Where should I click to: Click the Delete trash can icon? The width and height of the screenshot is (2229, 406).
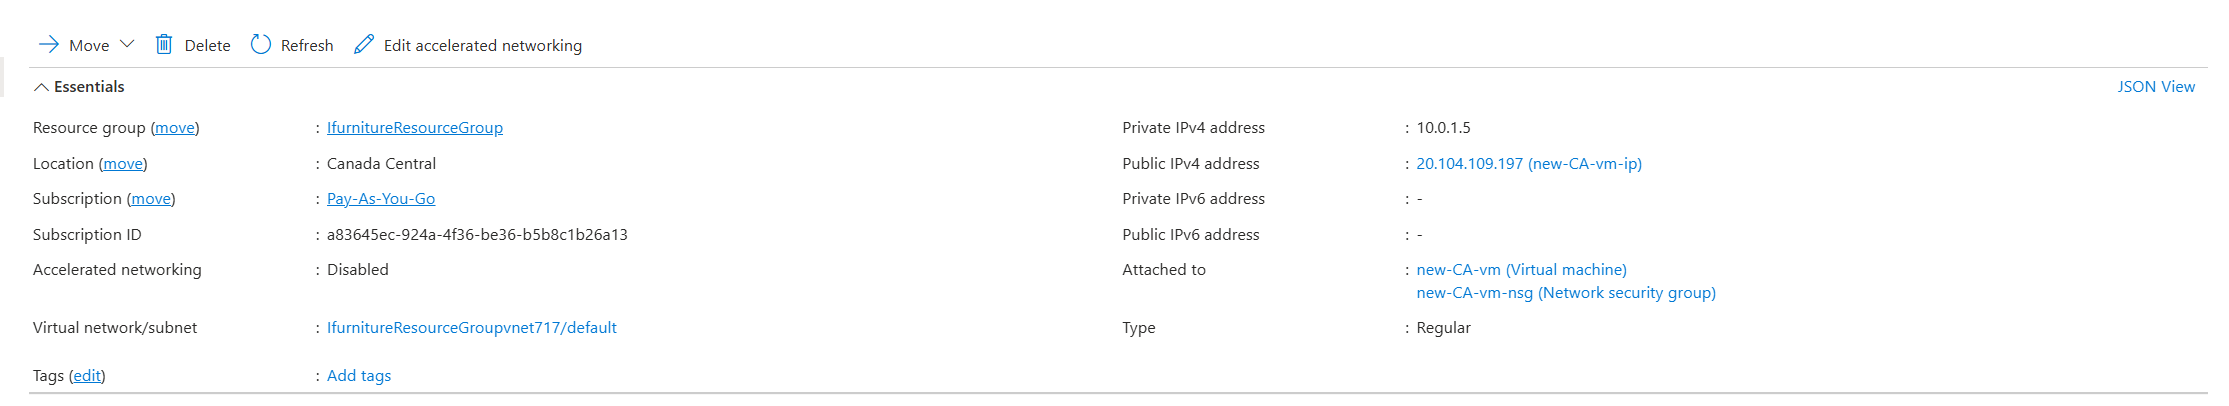click(x=164, y=44)
